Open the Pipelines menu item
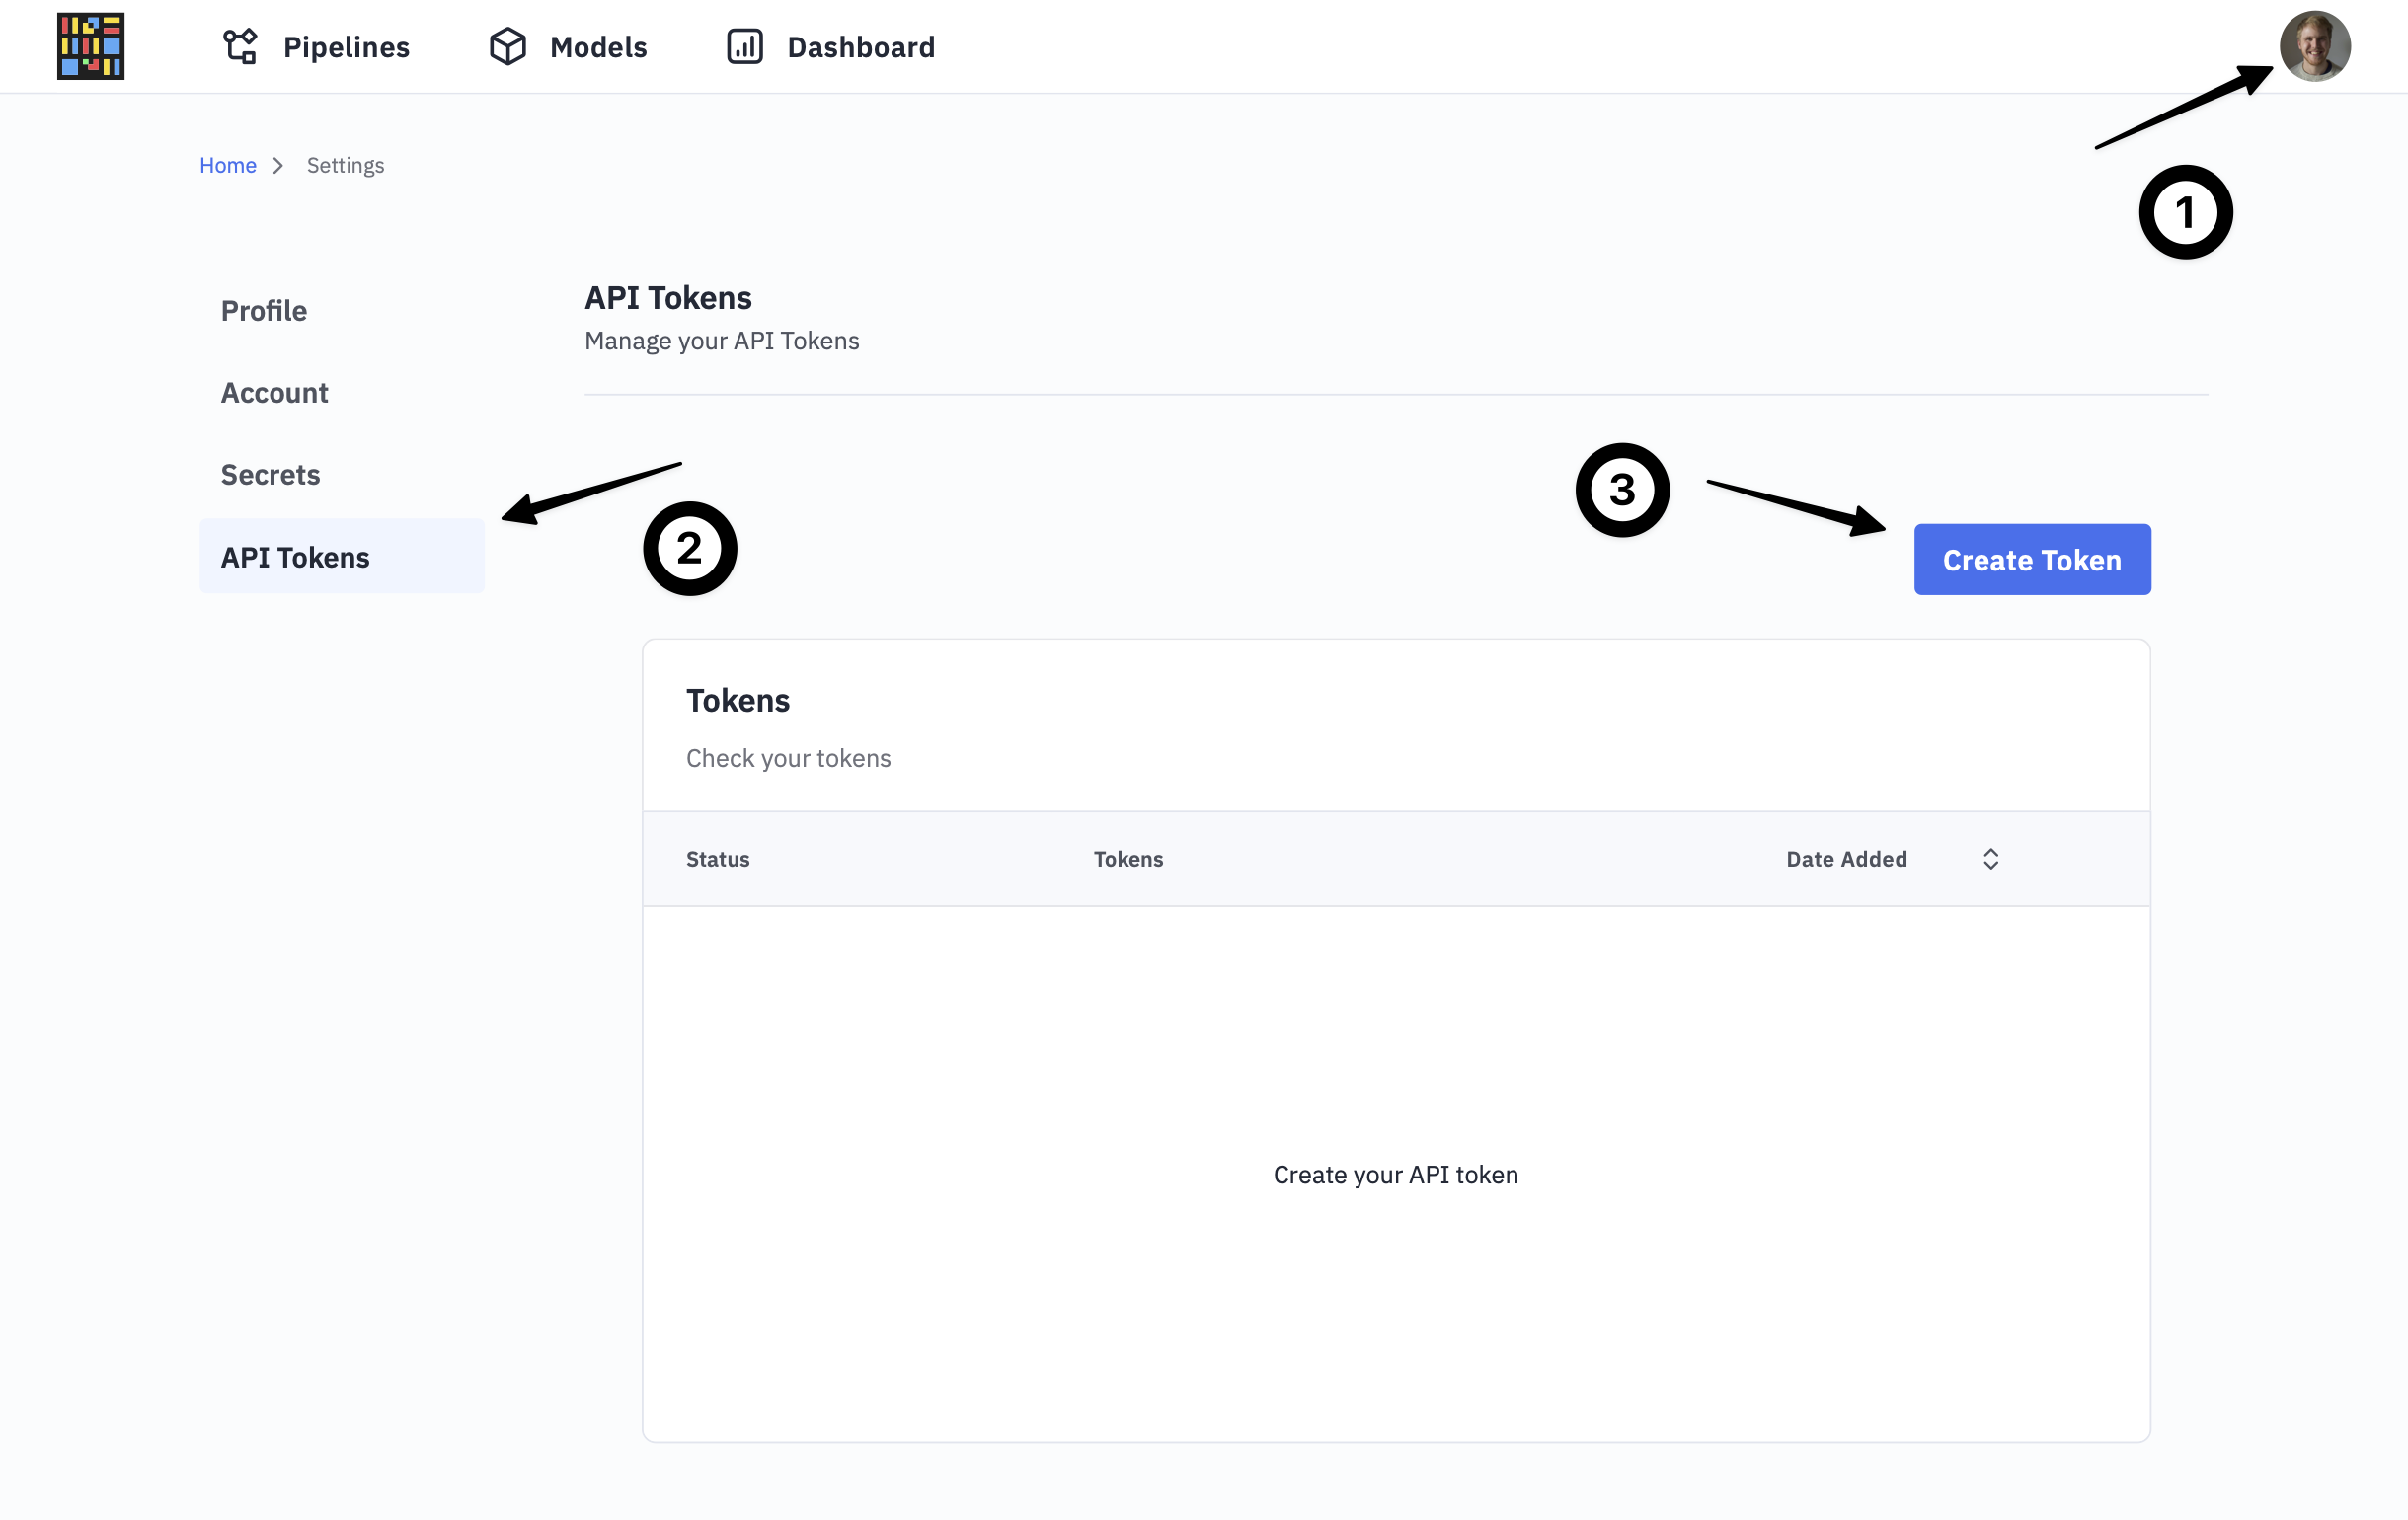This screenshot has height=1520, width=2408. coord(346,47)
